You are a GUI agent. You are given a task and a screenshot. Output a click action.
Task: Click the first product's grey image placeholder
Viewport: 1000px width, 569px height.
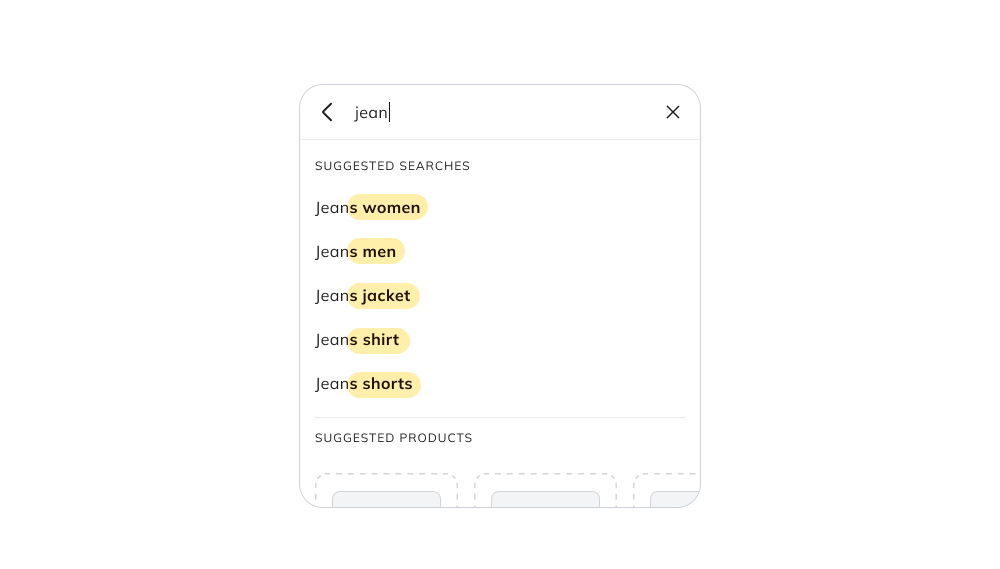(x=386, y=499)
